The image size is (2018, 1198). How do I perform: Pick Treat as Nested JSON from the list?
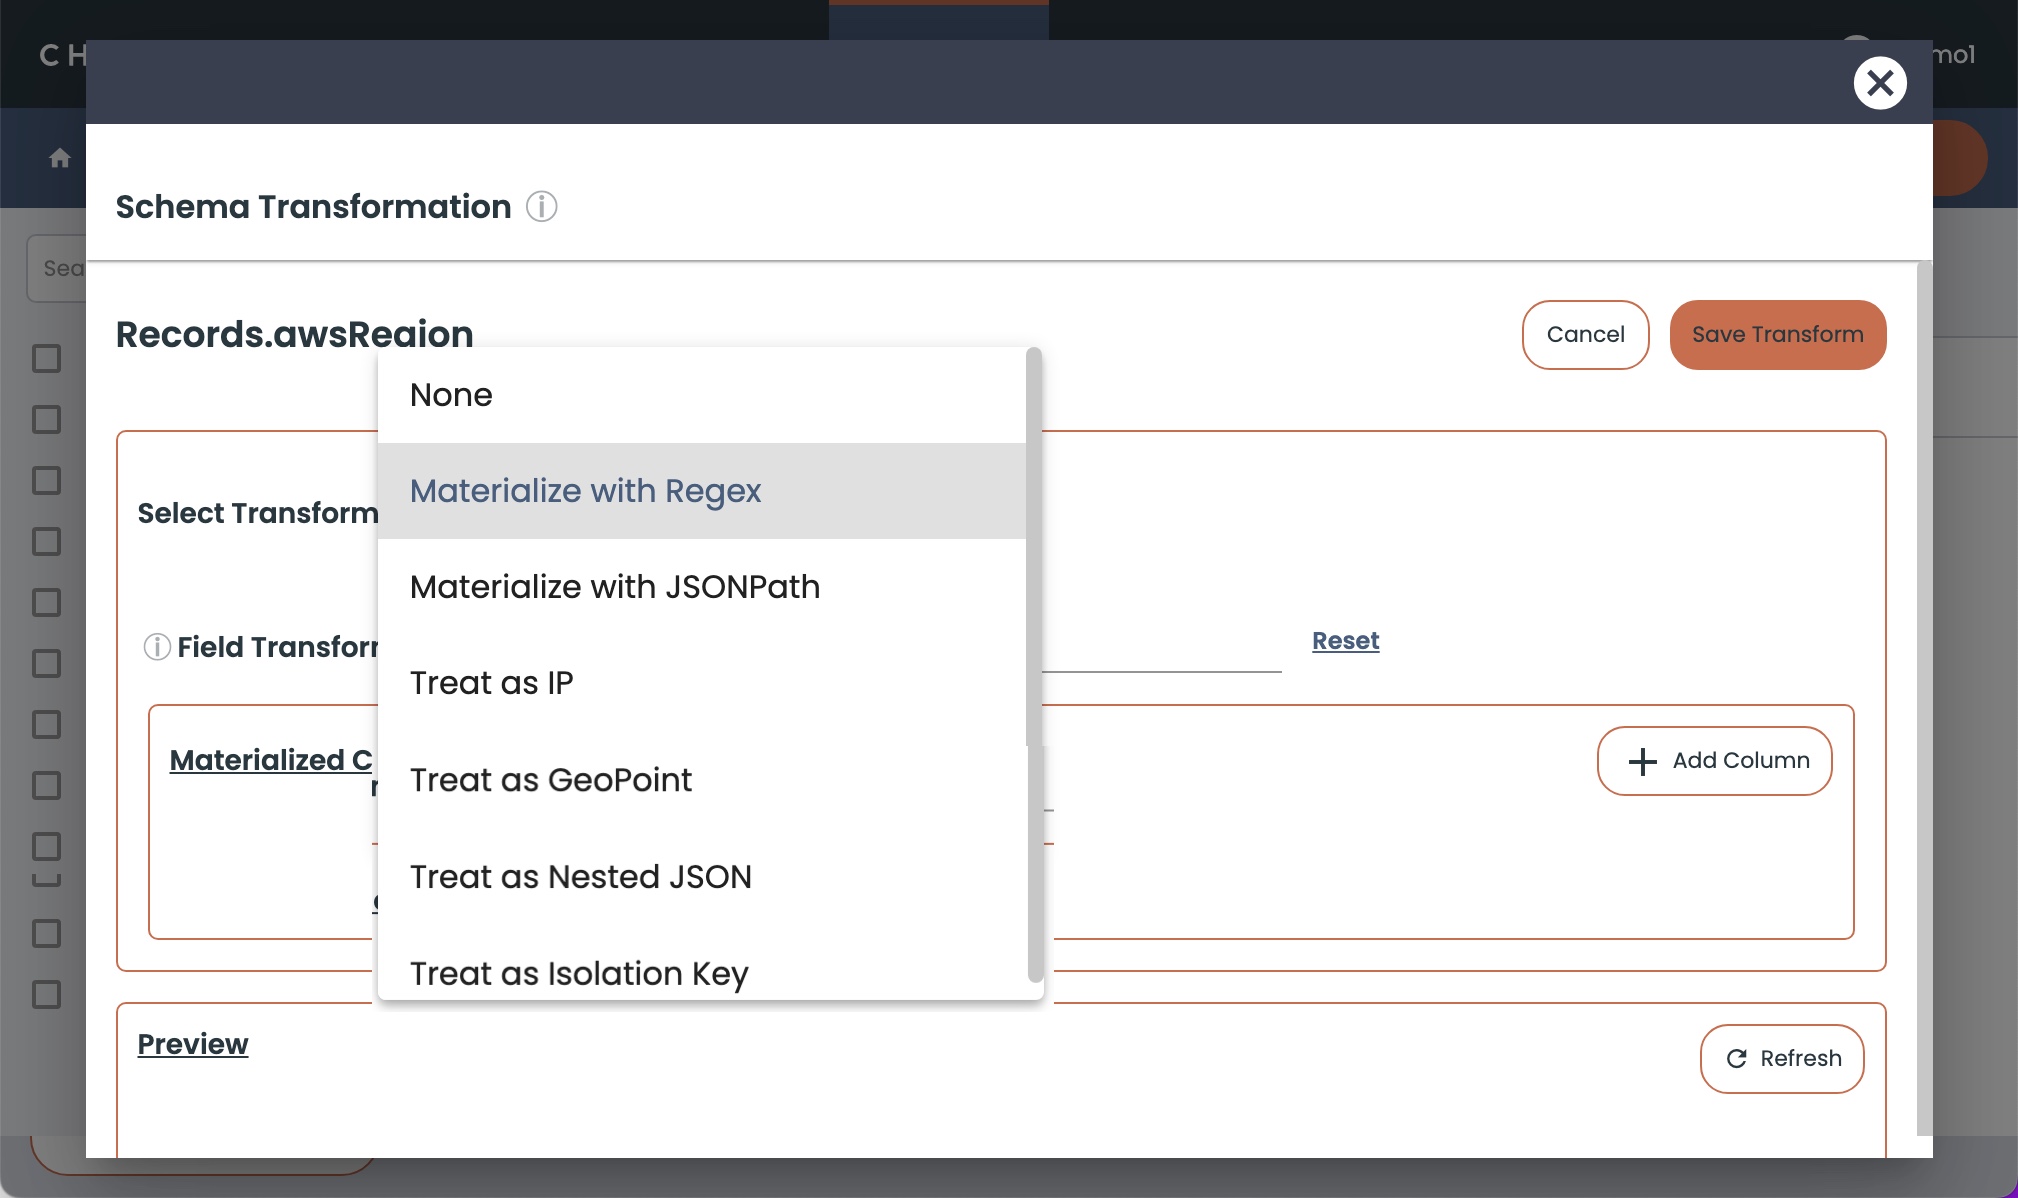pyautogui.click(x=580, y=876)
